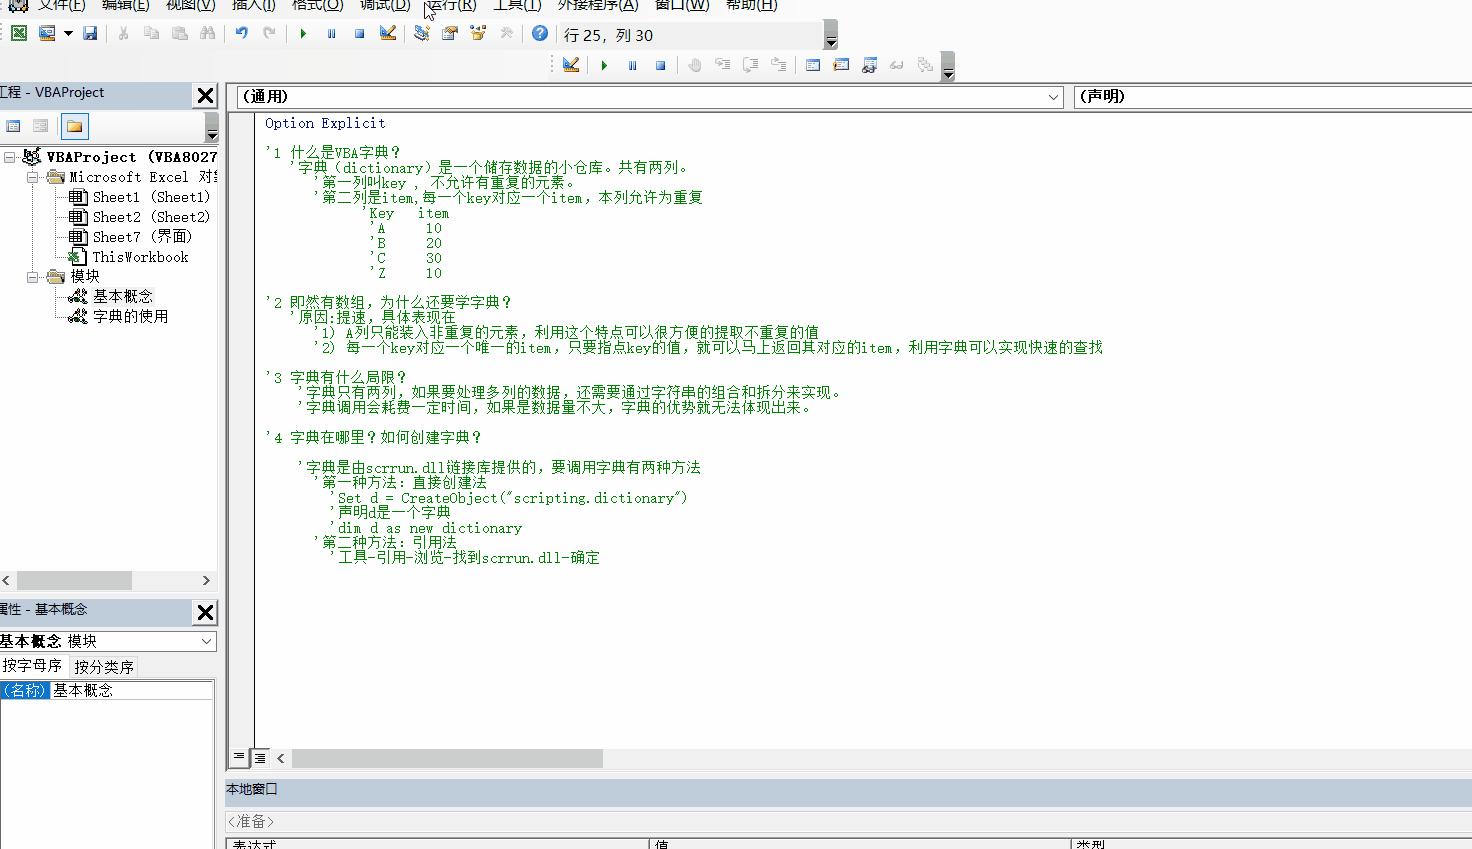Click View Object in the project pane

[40, 126]
